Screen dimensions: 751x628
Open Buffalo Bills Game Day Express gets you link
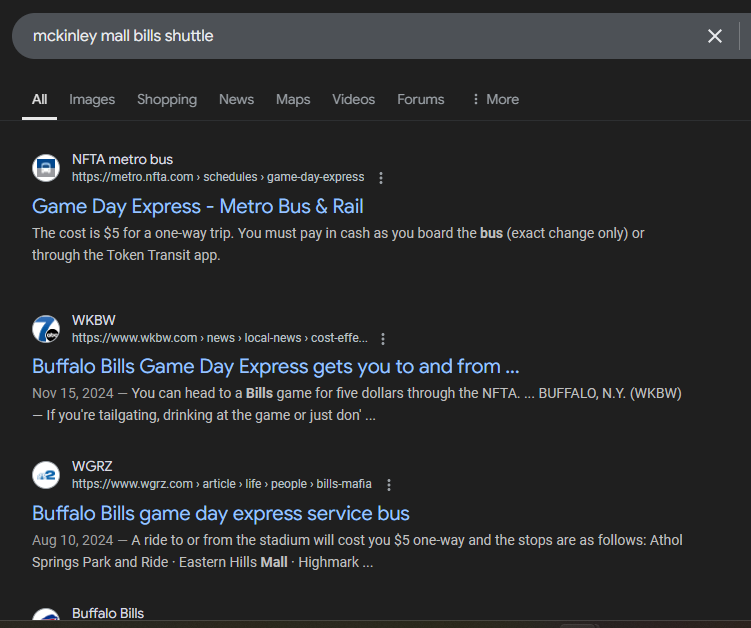pos(275,366)
